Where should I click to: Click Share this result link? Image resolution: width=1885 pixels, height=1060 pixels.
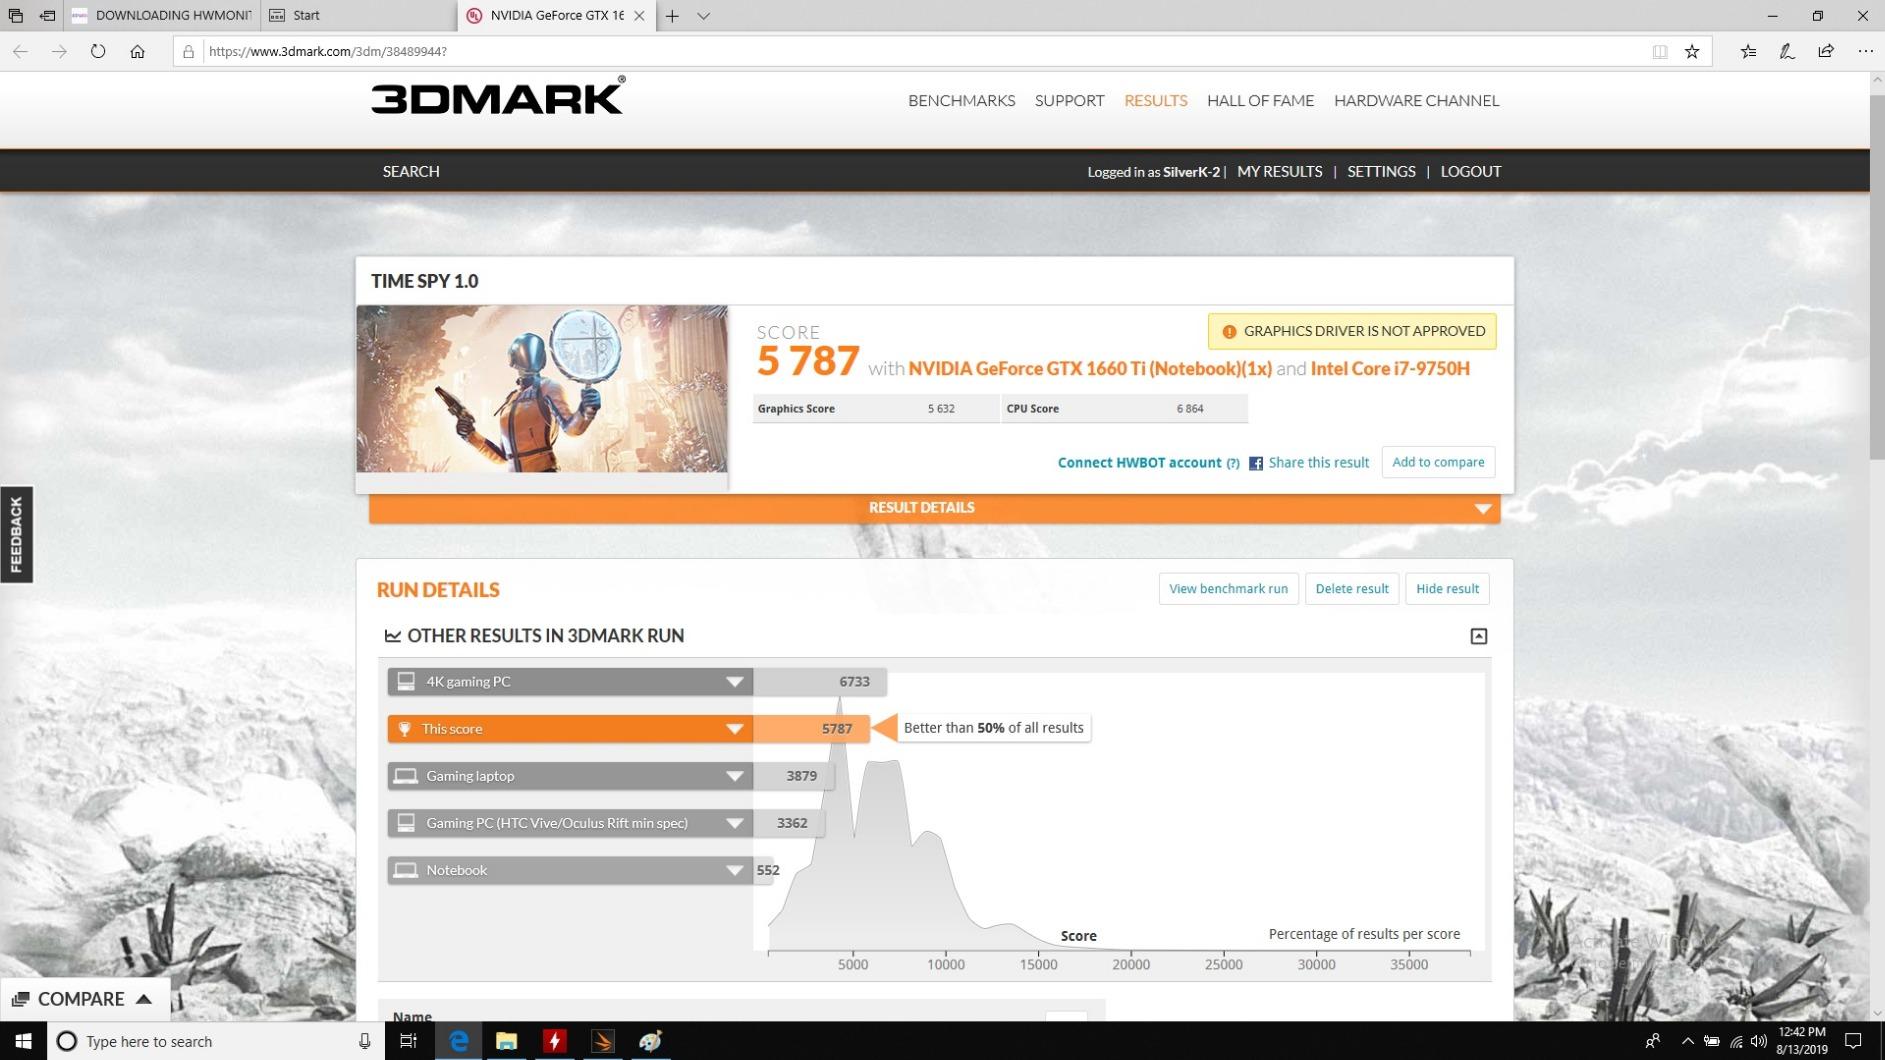click(x=1318, y=462)
